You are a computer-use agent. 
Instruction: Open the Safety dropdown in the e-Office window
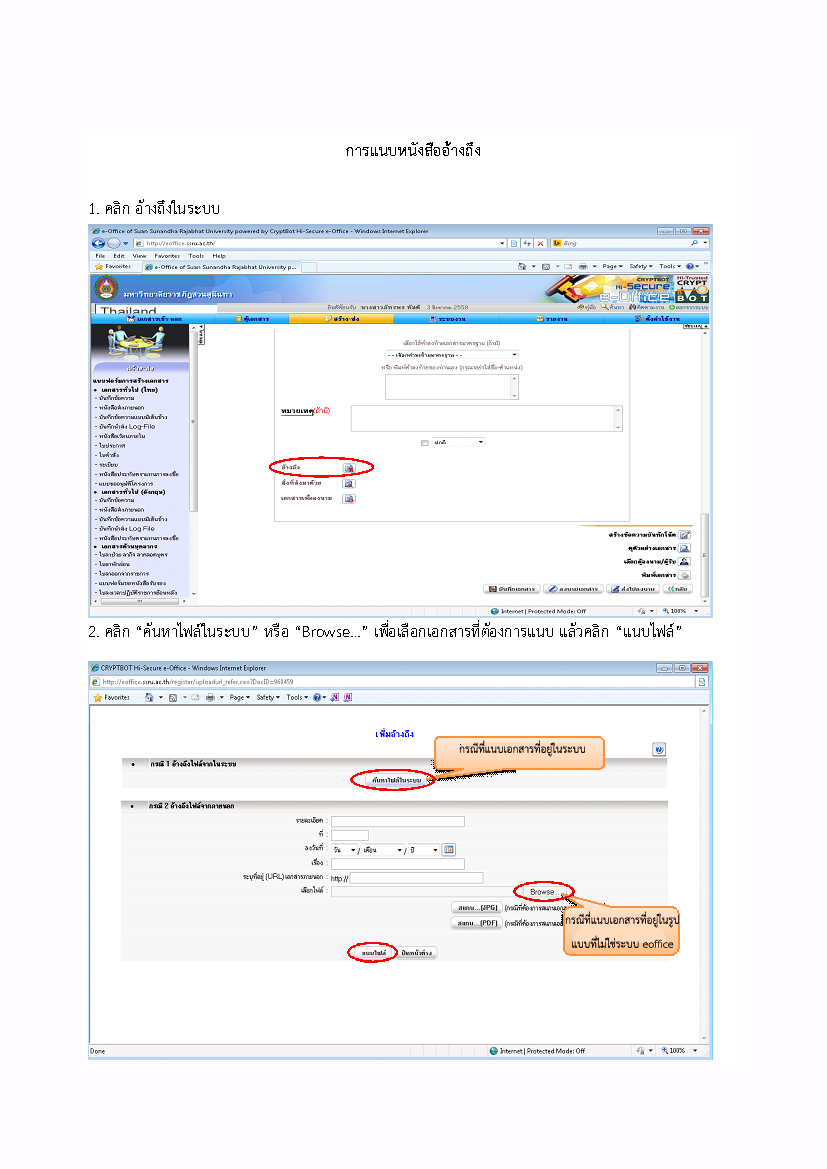641,266
